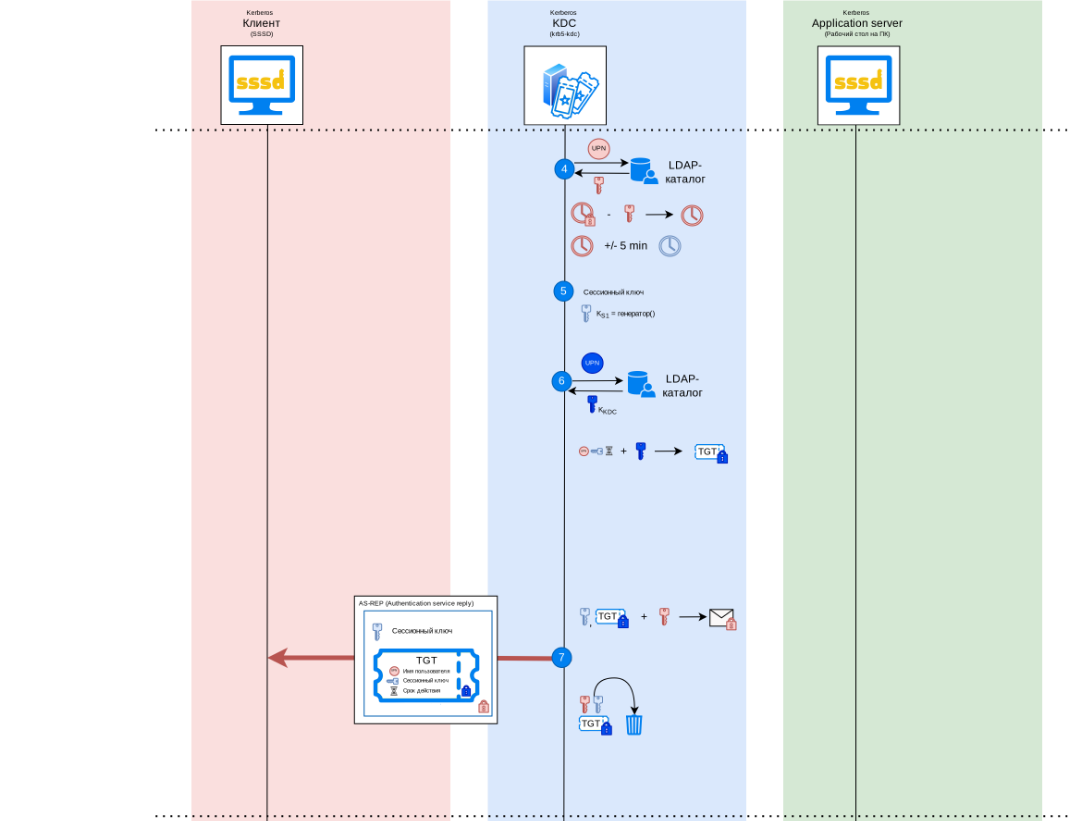Click the red UPN badge
This screenshot has height=822, width=1070.
pyautogui.click(x=598, y=148)
